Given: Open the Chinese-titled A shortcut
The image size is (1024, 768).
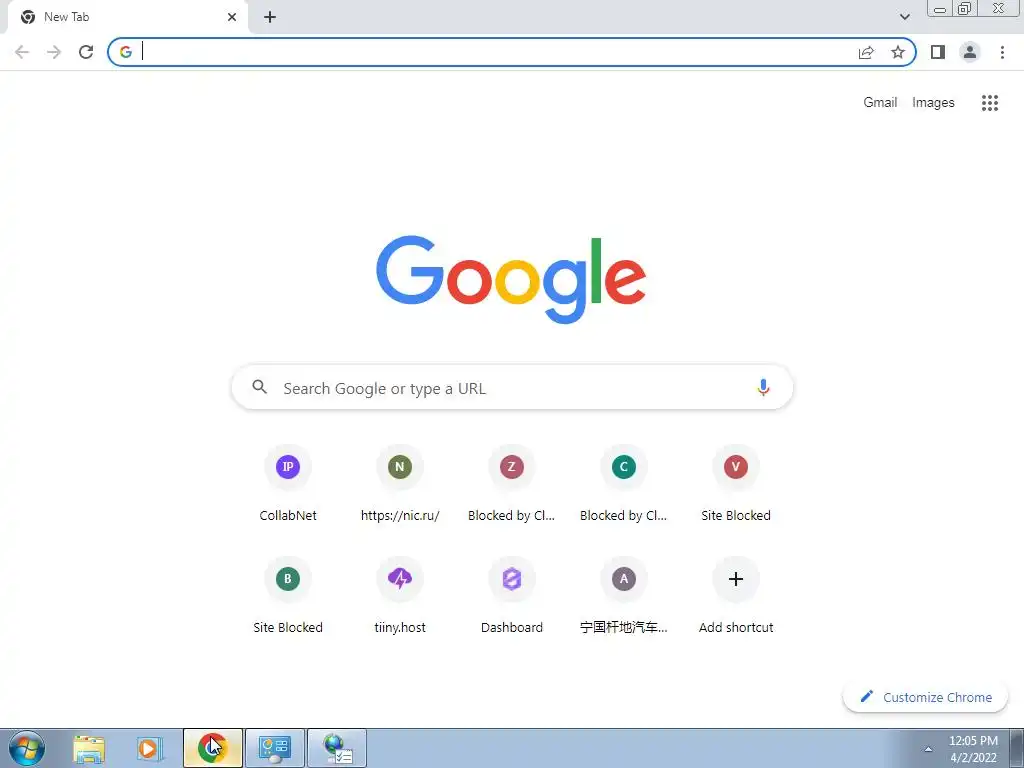Looking at the screenshot, I should coord(624,596).
